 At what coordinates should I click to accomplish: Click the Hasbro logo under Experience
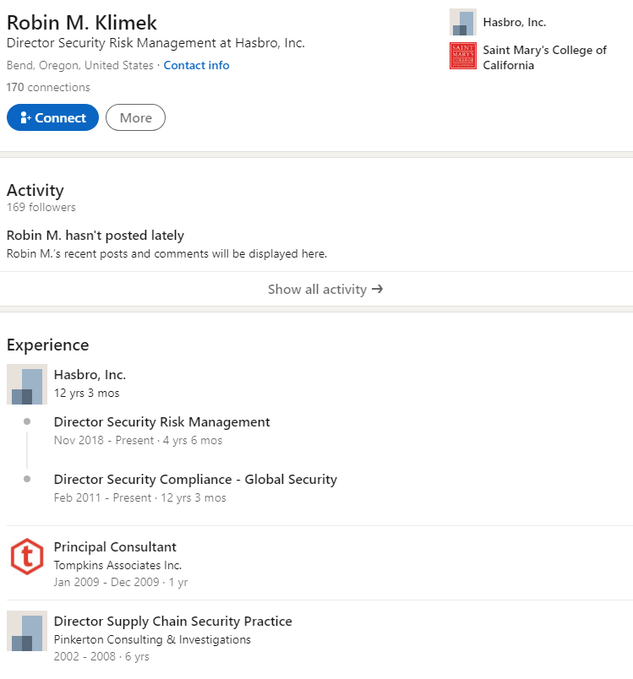point(26,384)
